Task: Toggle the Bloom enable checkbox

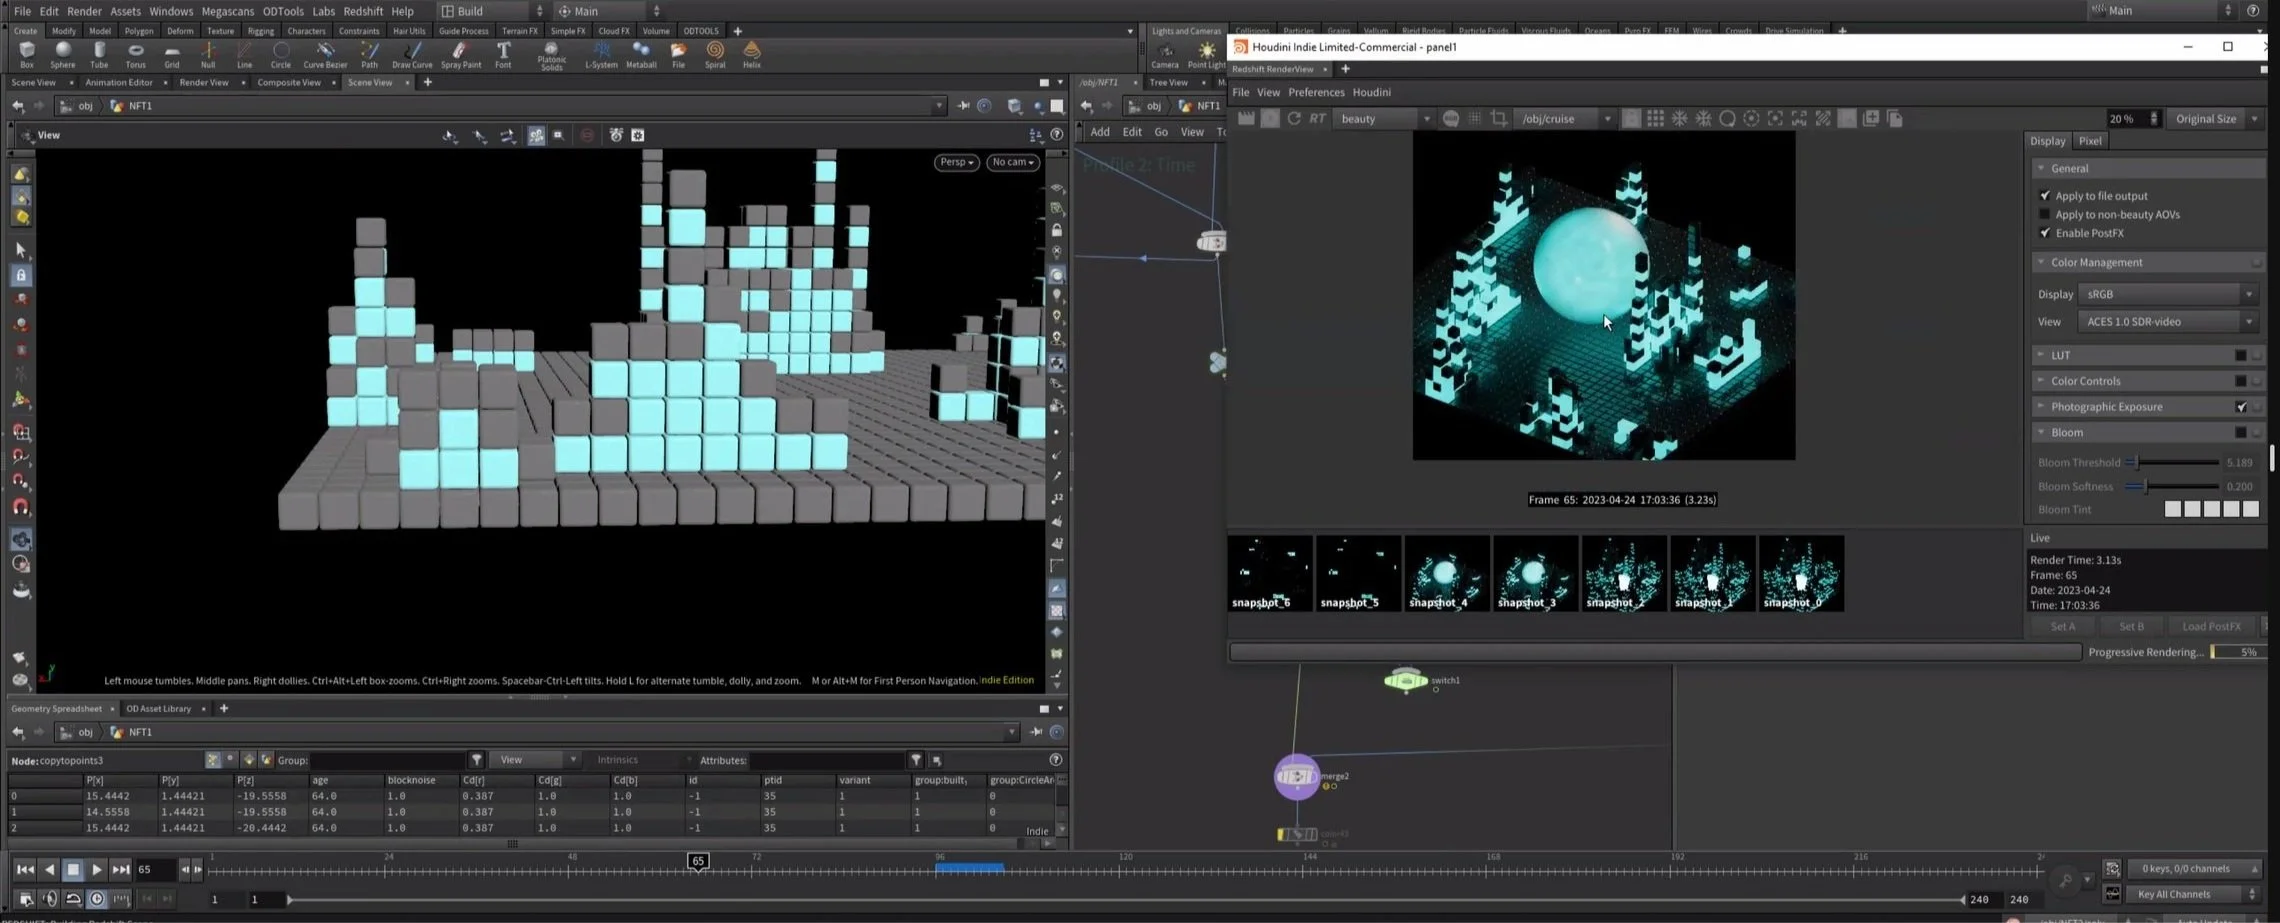Action: click(x=2241, y=432)
